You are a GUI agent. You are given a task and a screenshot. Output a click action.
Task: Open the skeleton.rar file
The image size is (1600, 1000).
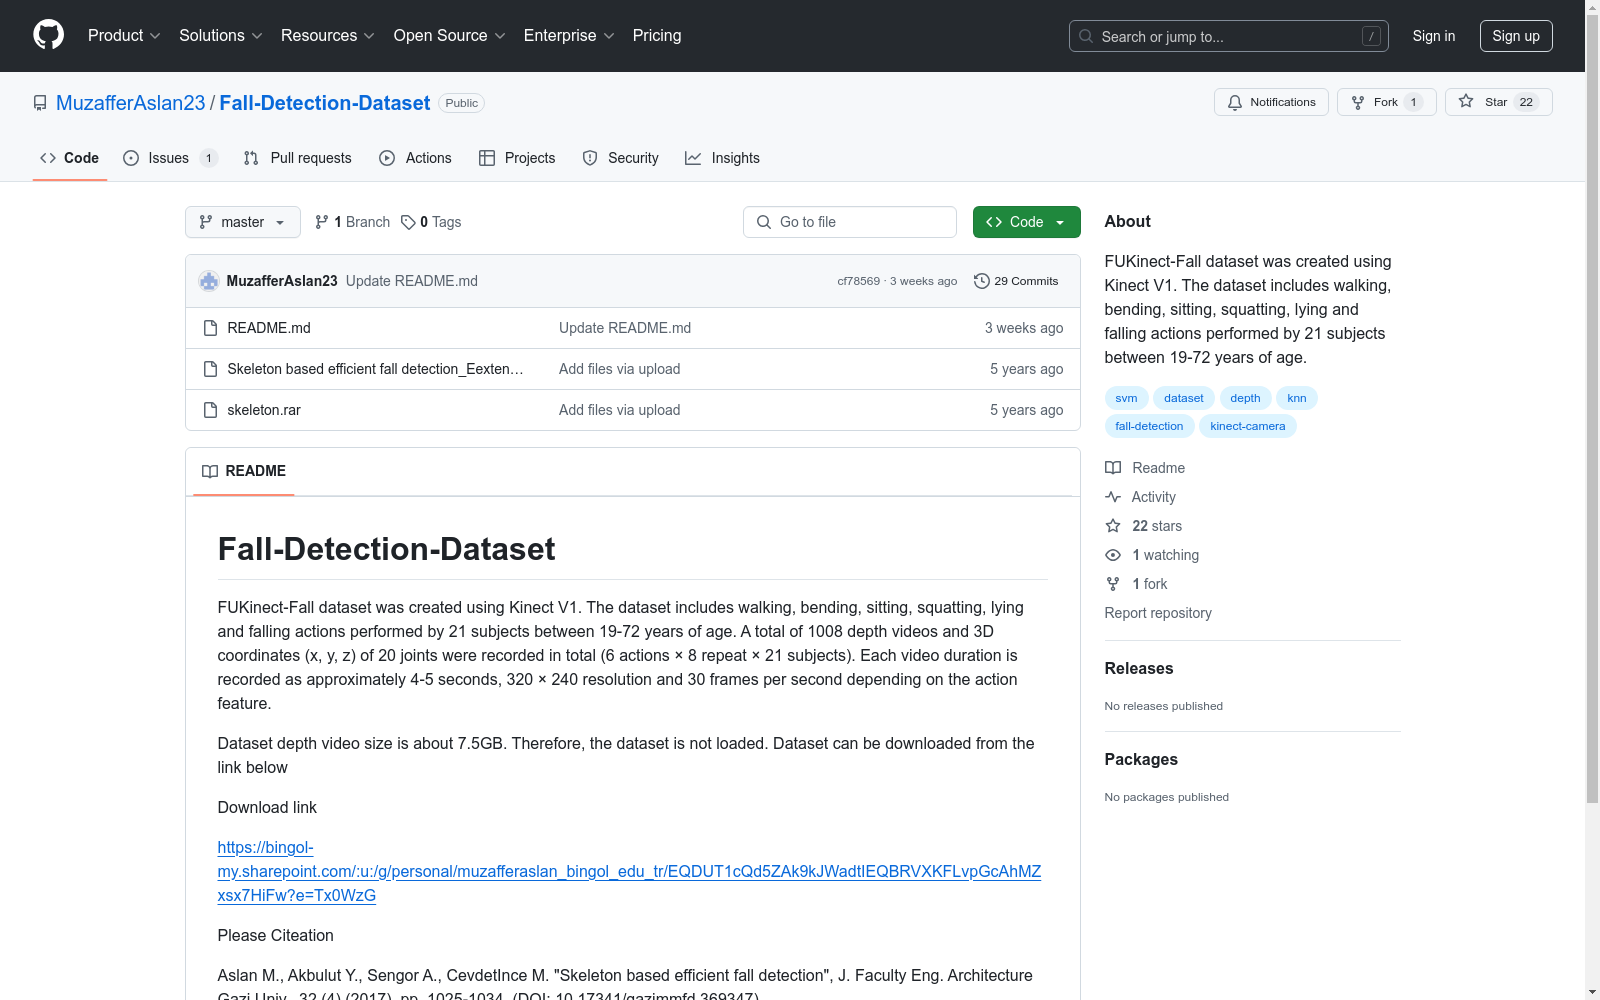coord(264,410)
